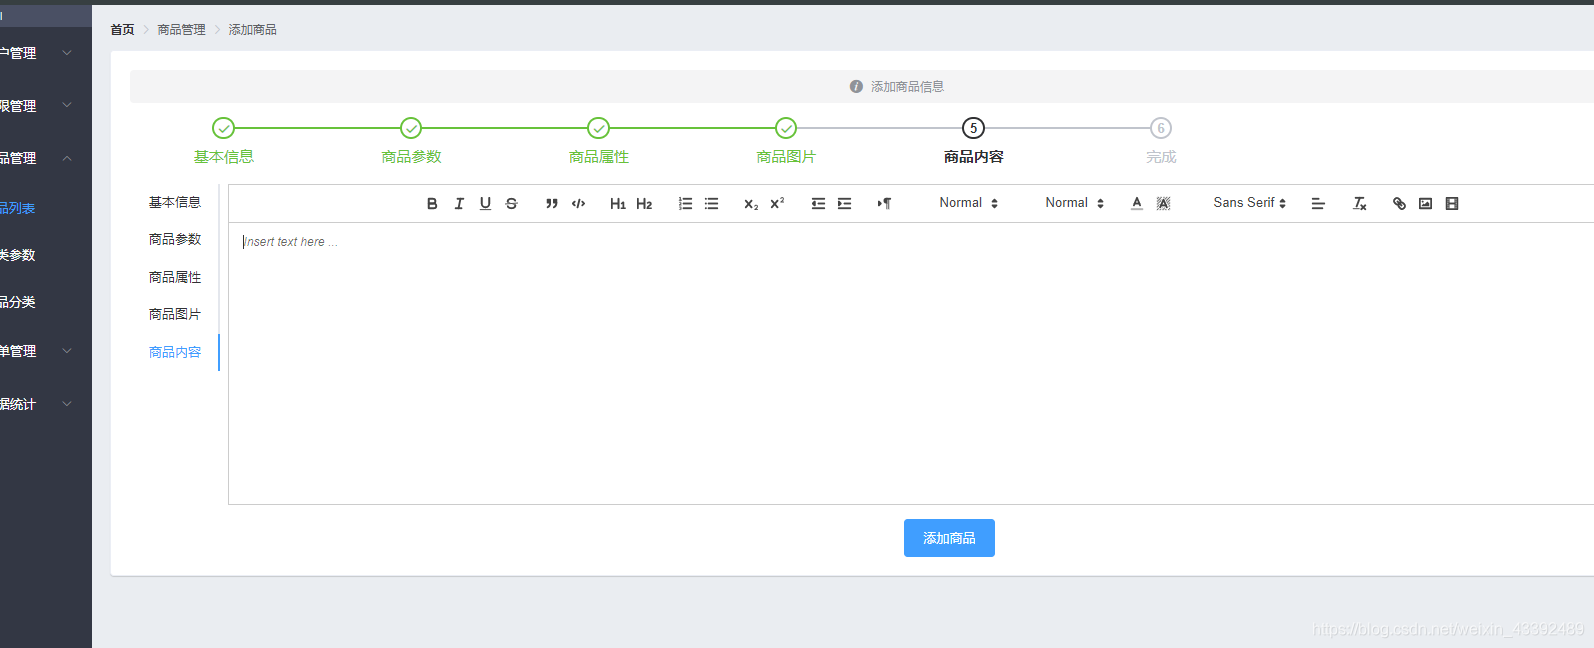Switch to the 商品图片 vertical tab
1594x648 pixels.
coord(175,314)
